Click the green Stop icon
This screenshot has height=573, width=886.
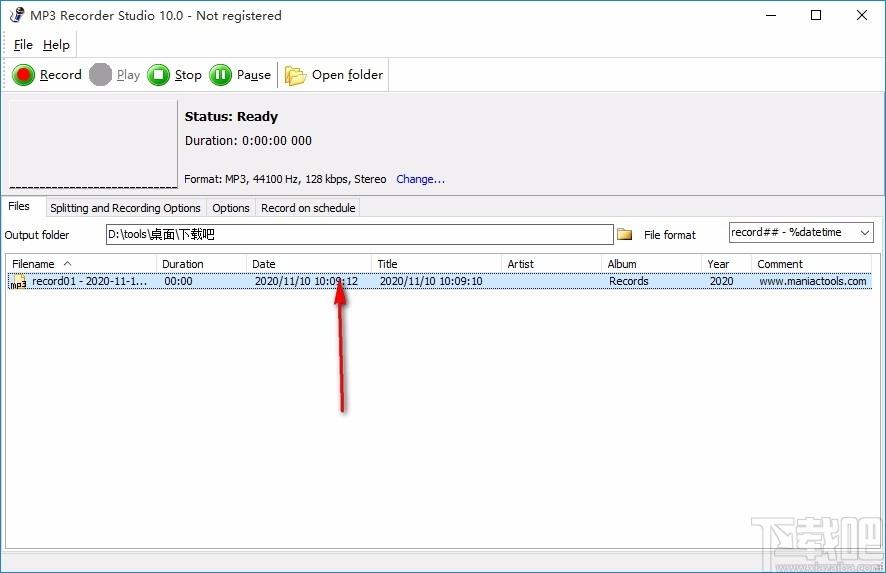(x=158, y=75)
